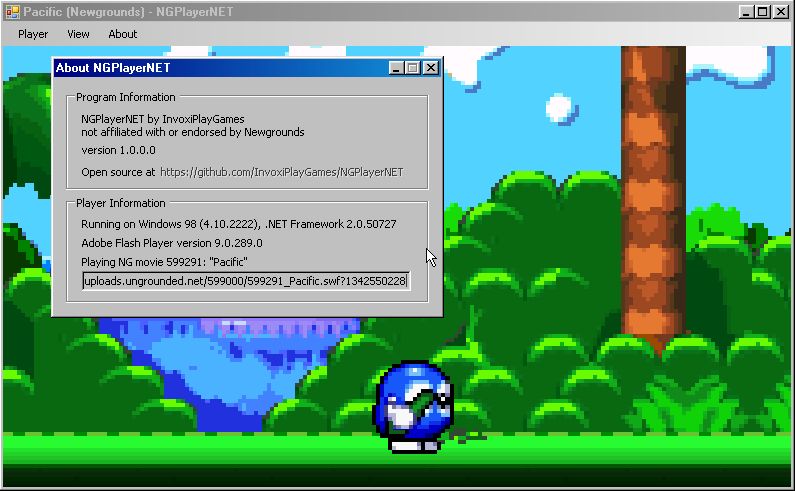Open the Player menu
795x491 pixels.
point(33,34)
